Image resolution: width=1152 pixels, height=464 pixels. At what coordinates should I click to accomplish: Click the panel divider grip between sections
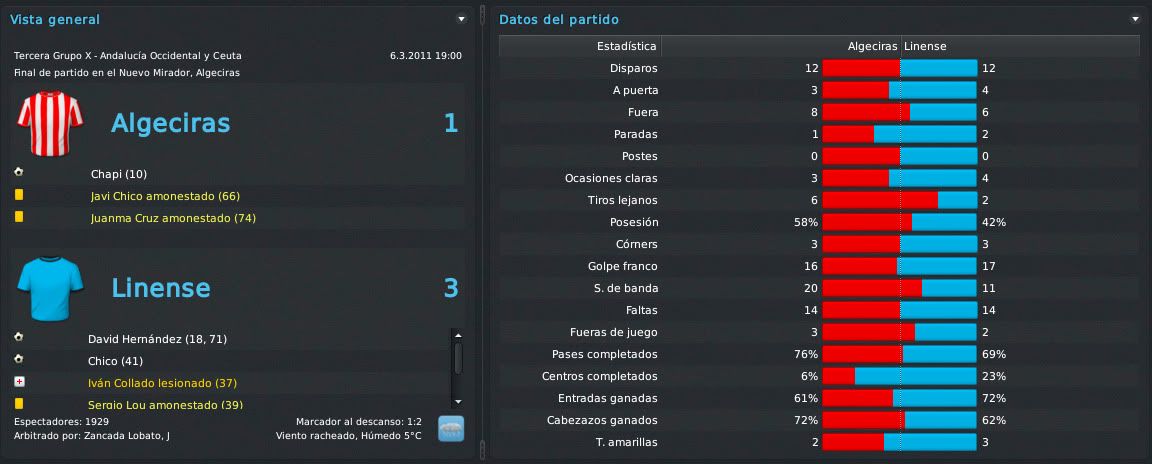coord(483,15)
